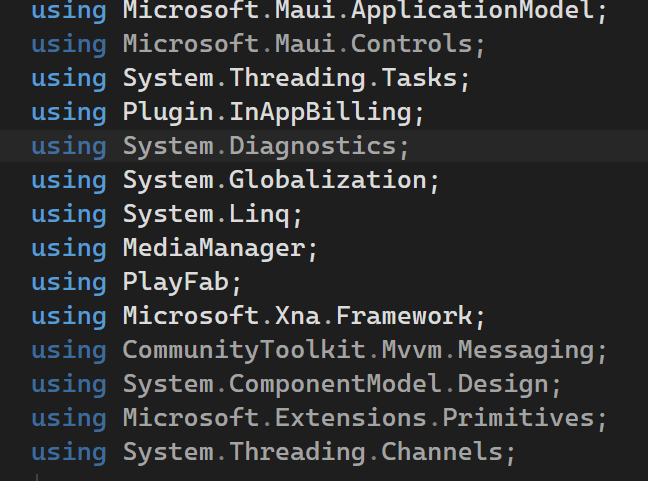Click on Microsoft.Xna.Framework namespace

click(298, 316)
